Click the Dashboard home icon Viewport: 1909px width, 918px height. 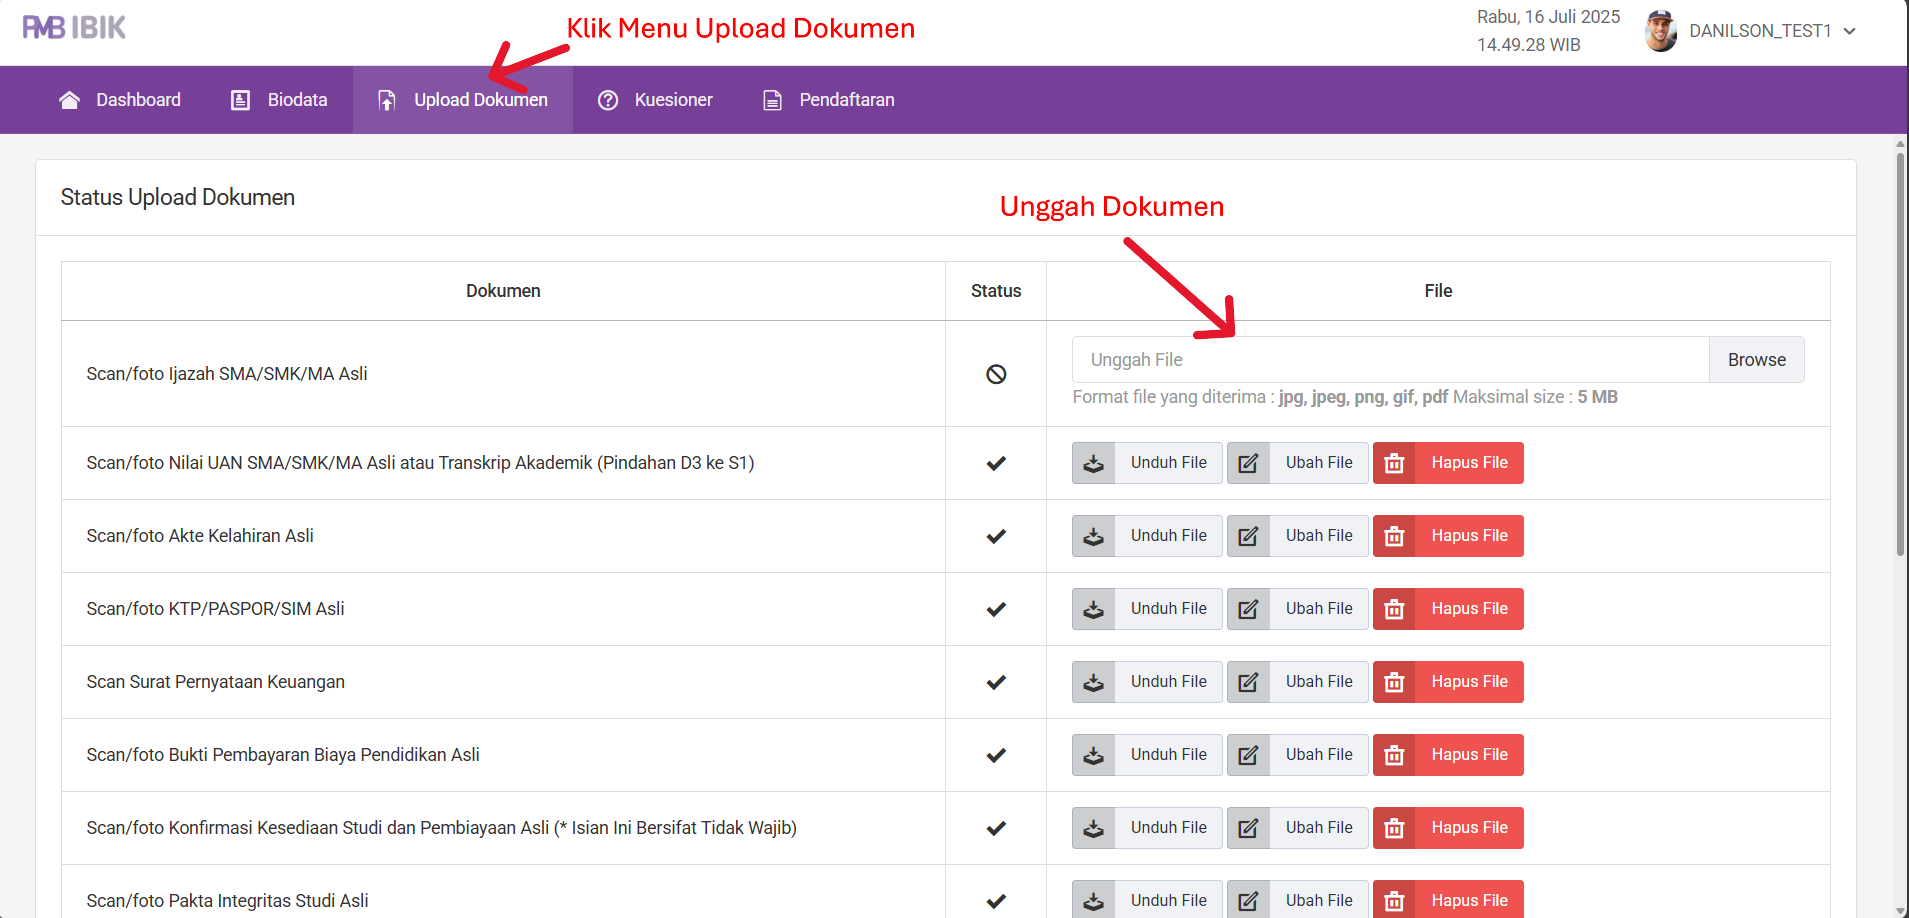pyautogui.click(x=69, y=100)
